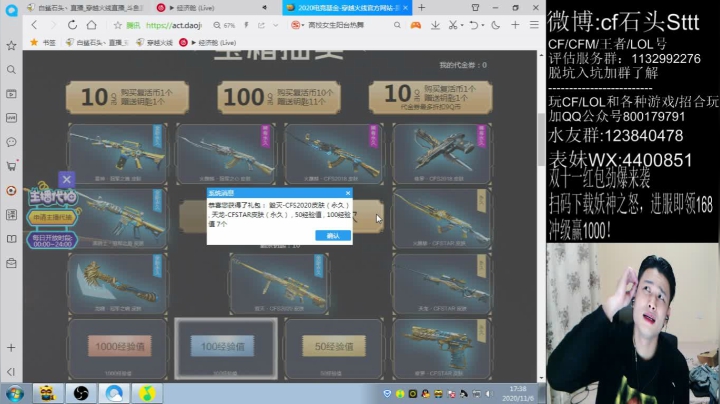The height and width of the screenshot is (404, 720).
Task: Click the skin shirt icon in title bar
Action: pos(475,7)
